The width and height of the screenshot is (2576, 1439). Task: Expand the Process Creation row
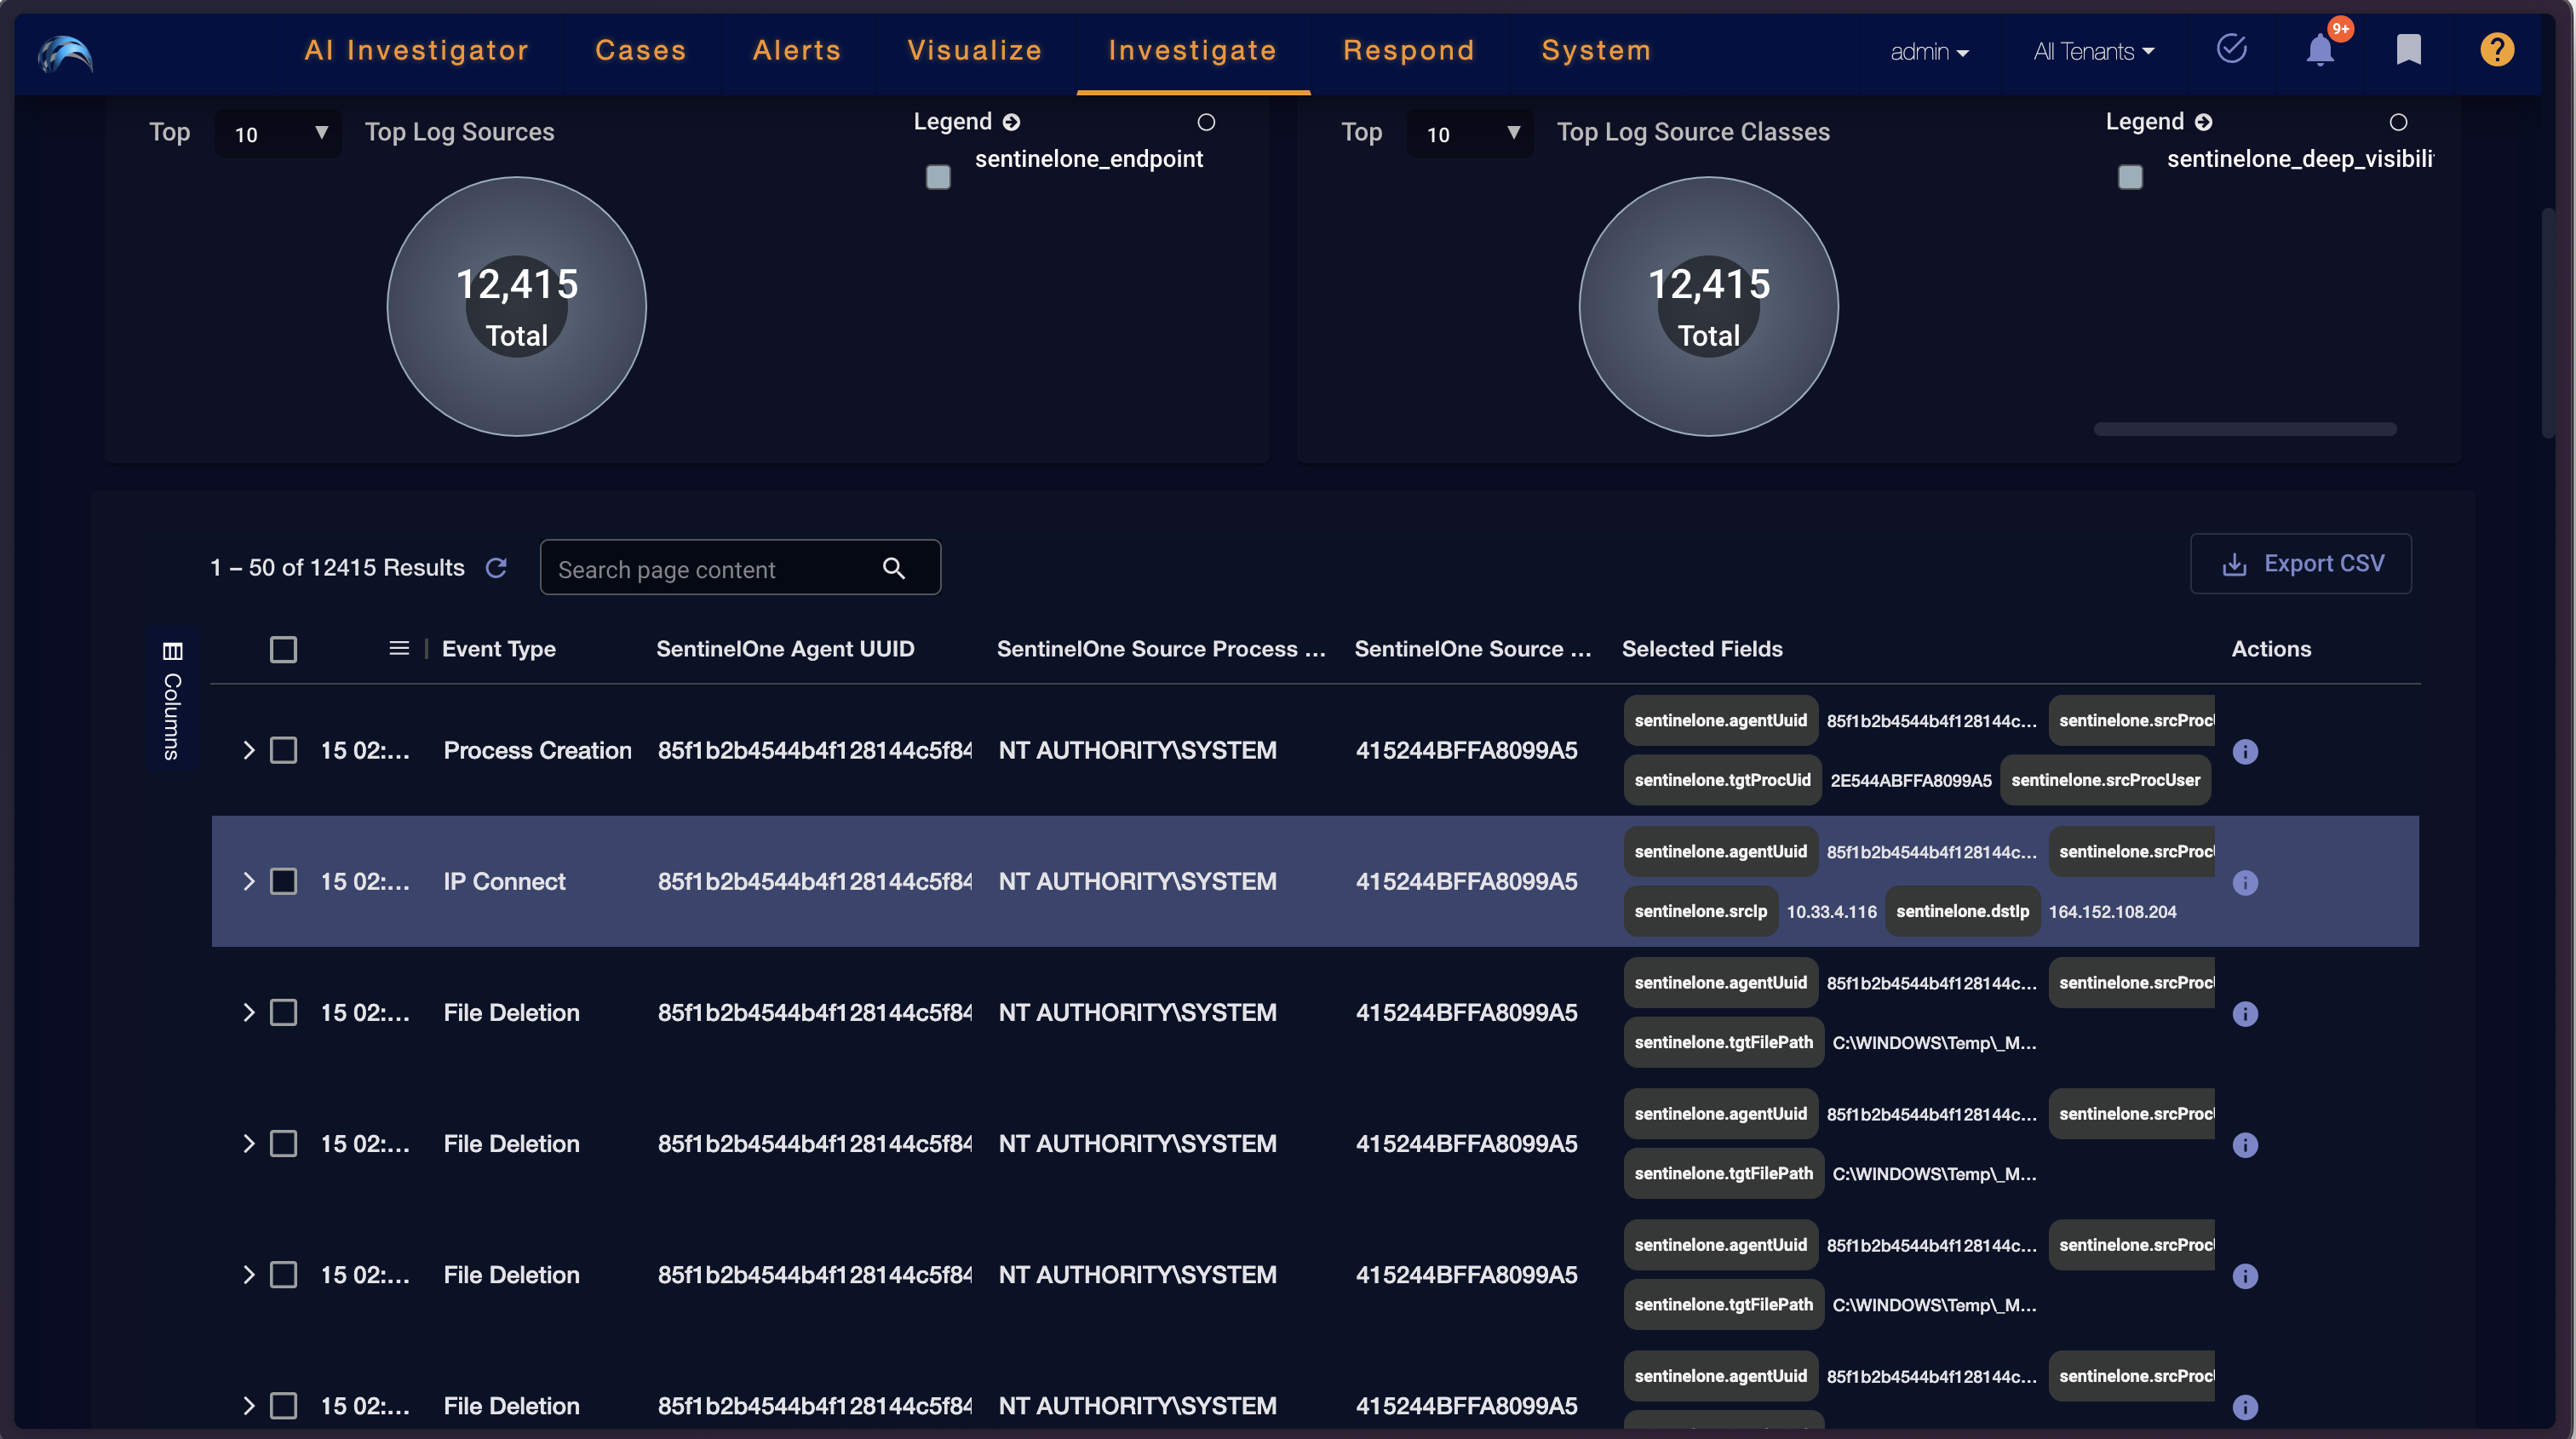coord(248,750)
